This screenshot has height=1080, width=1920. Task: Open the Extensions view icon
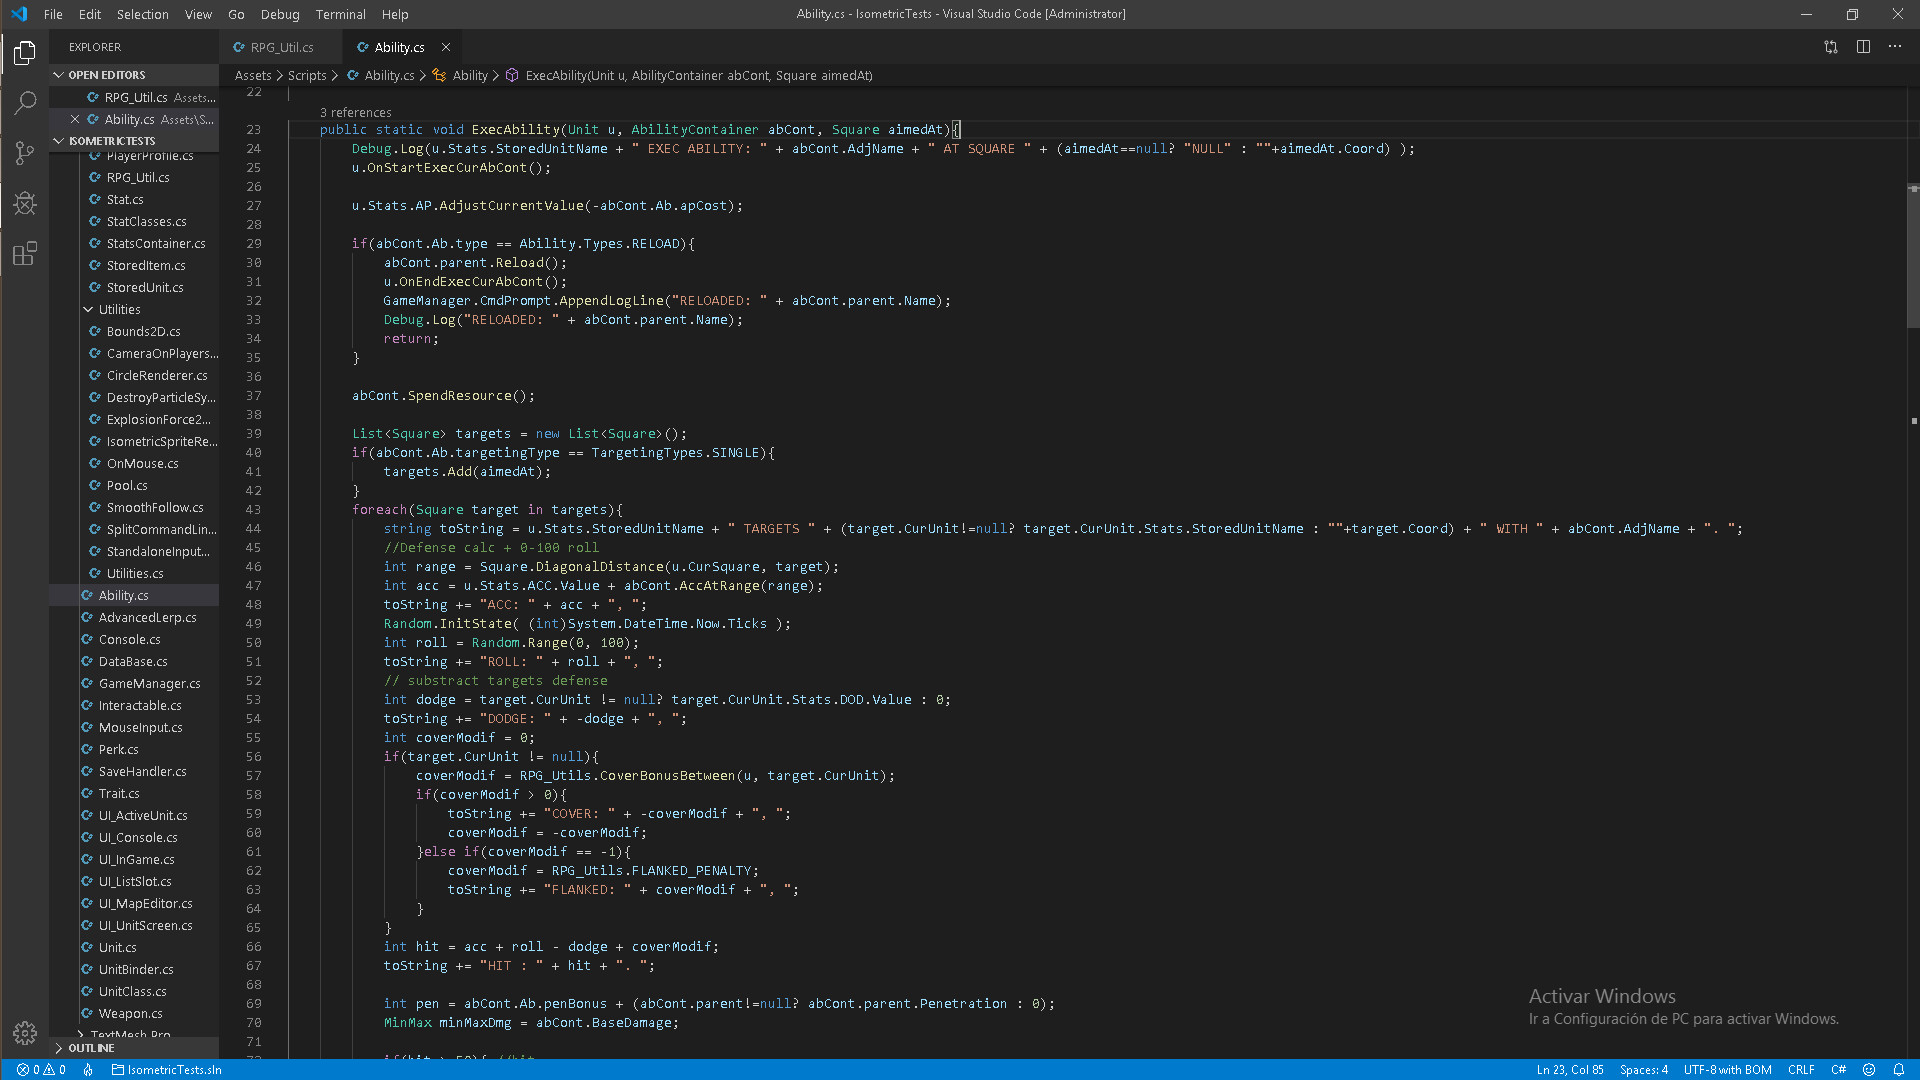pos(25,254)
